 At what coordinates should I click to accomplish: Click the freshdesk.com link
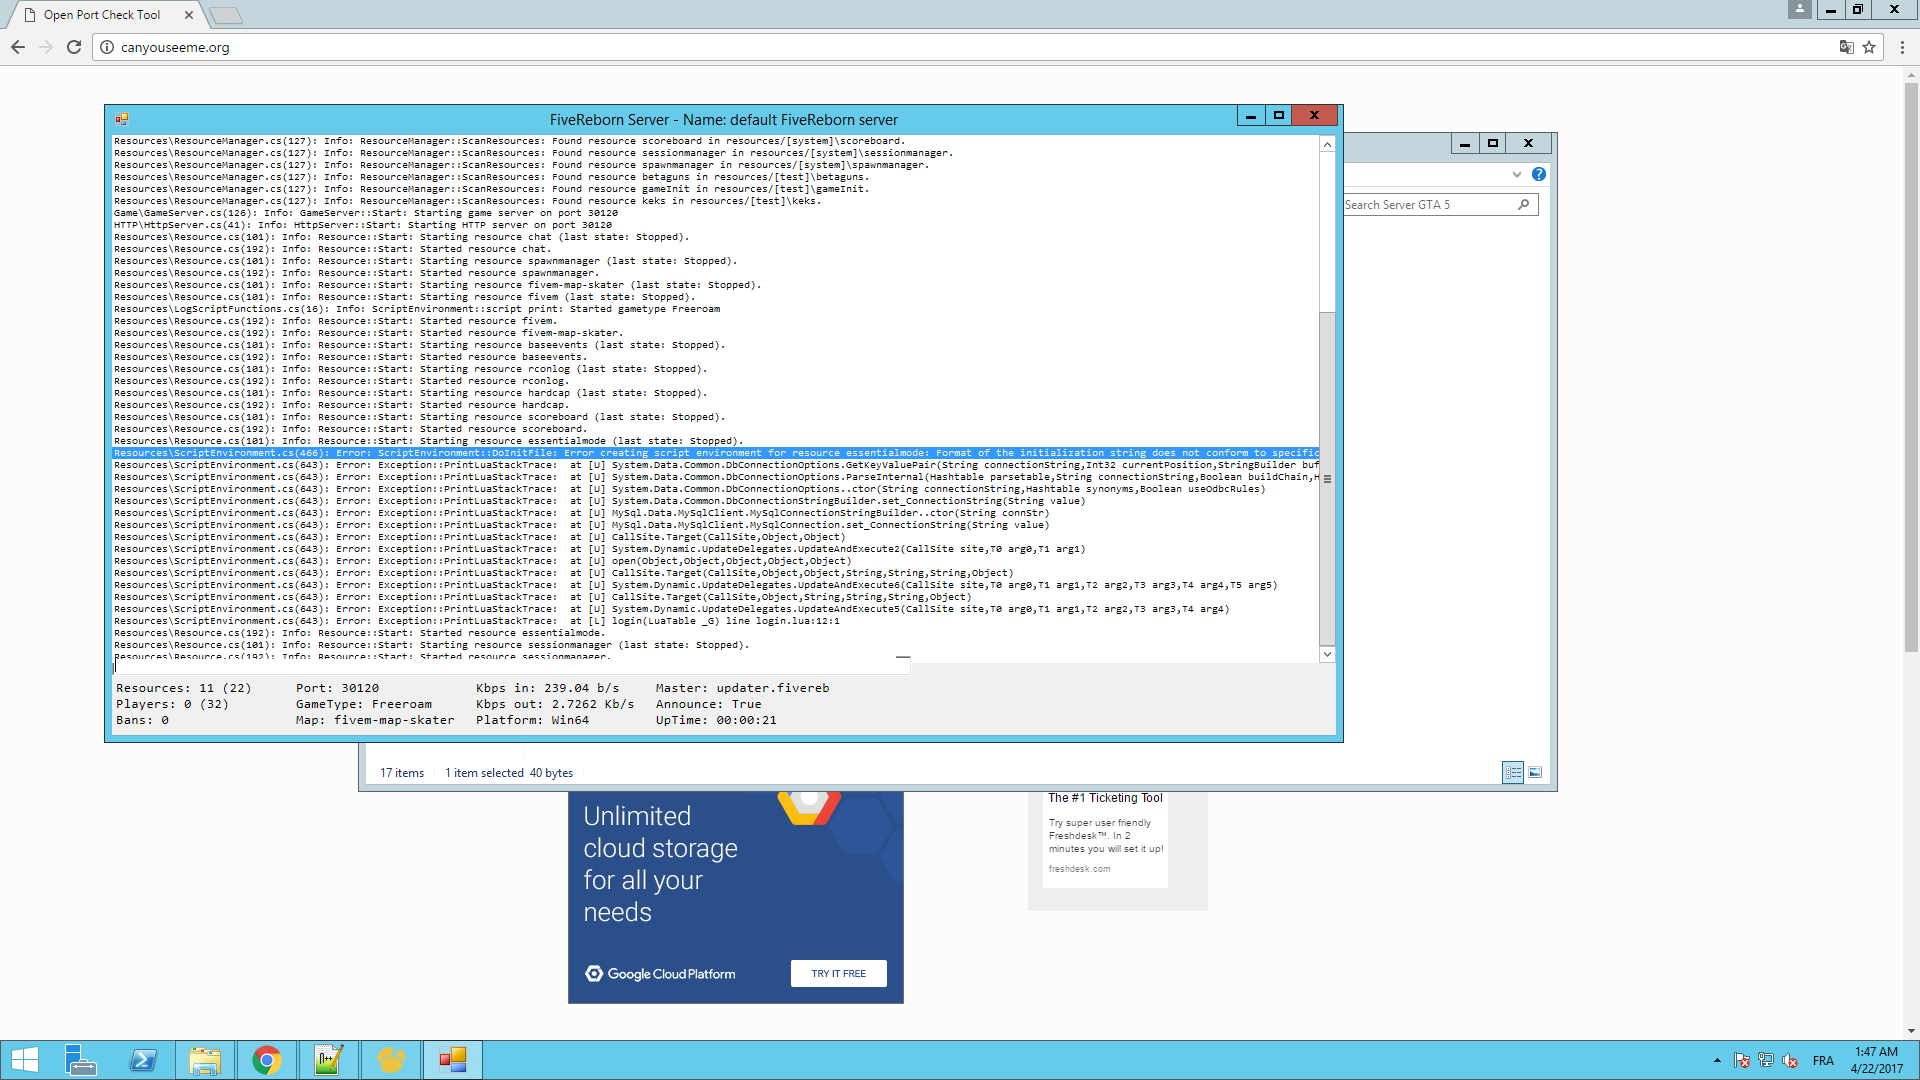point(1079,869)
